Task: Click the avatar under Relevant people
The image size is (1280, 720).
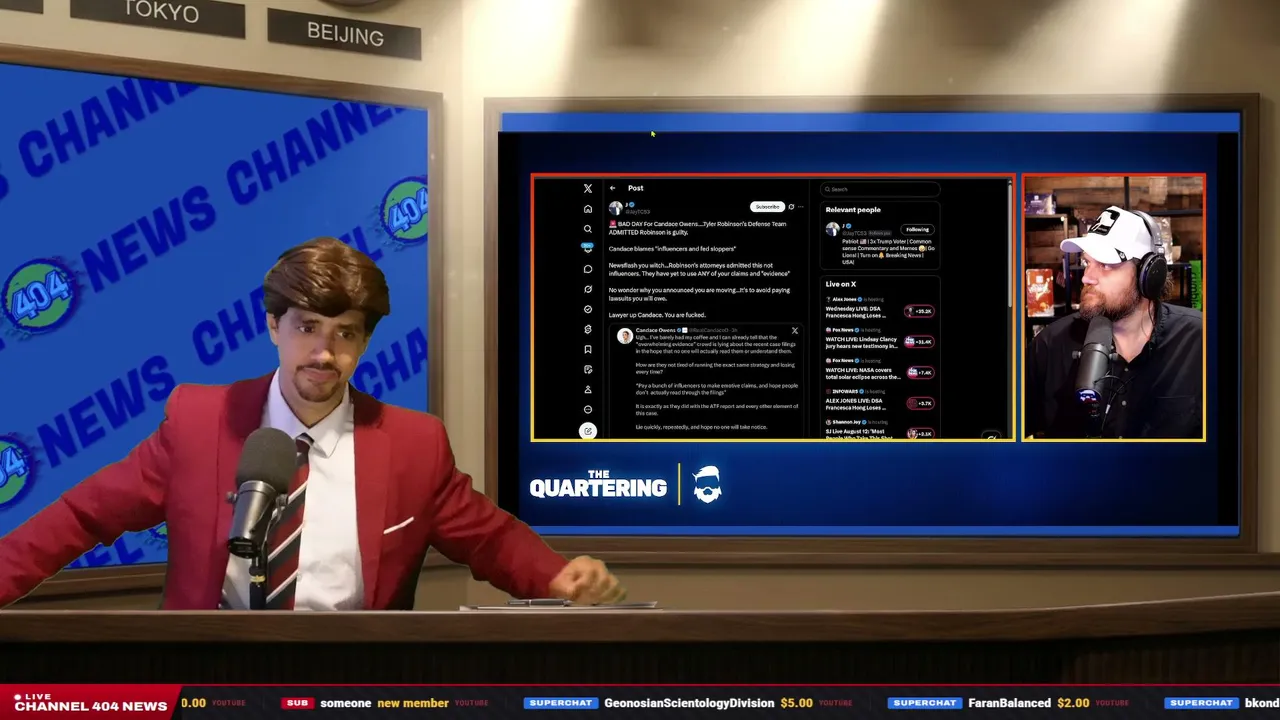Action: [x=832, y=229]
